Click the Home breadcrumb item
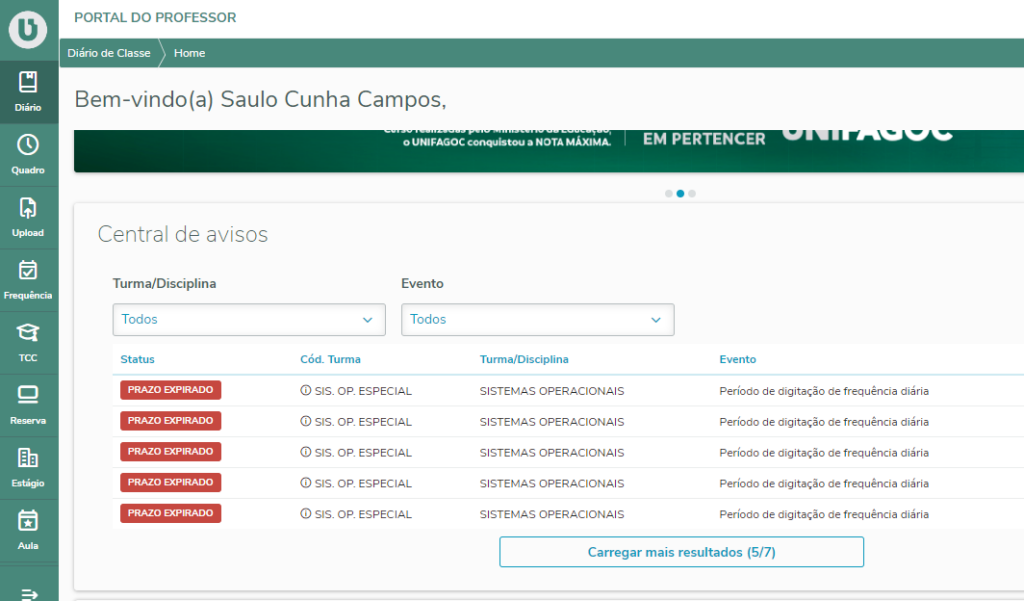 [190, 53]
